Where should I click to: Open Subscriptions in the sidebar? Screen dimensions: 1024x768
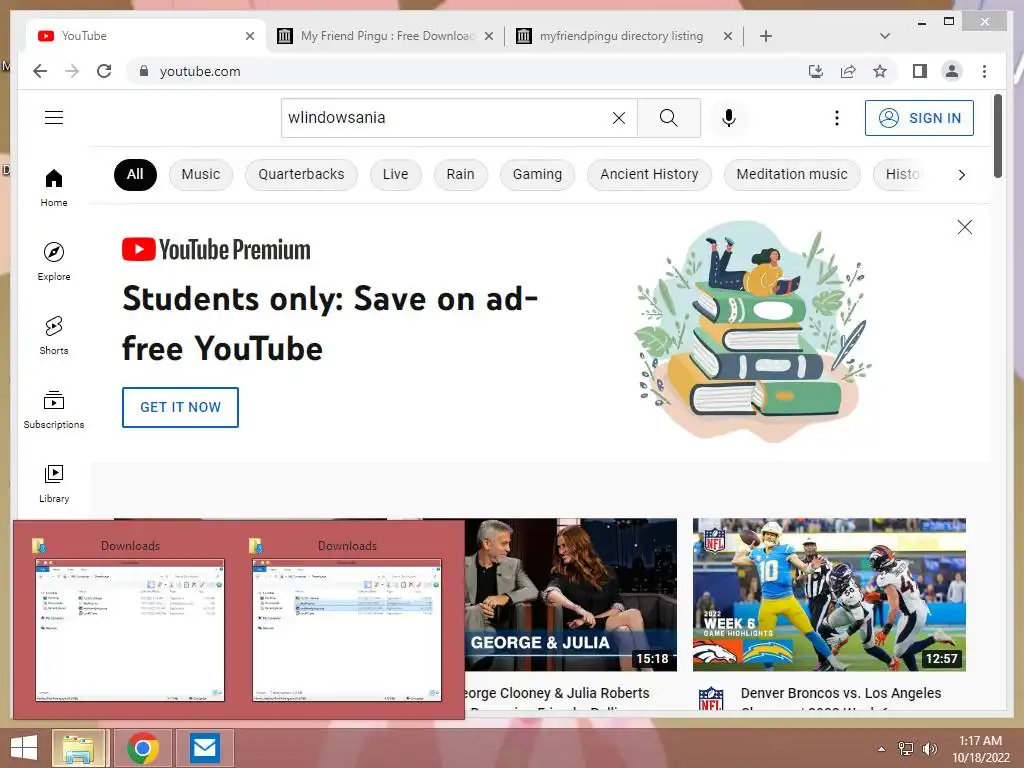click(x=54, y=409)
